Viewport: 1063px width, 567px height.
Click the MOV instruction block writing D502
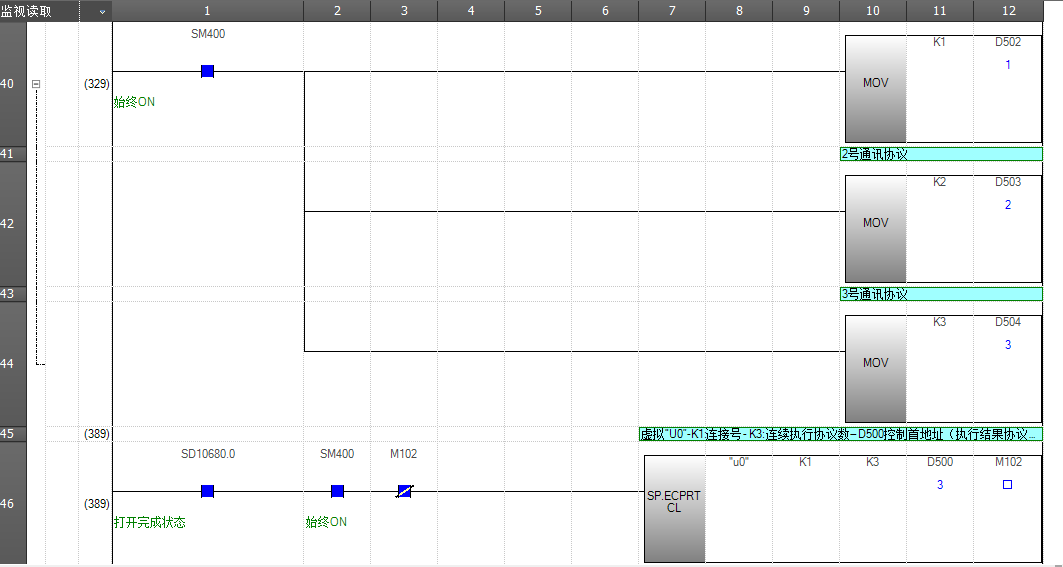point(875,89)
